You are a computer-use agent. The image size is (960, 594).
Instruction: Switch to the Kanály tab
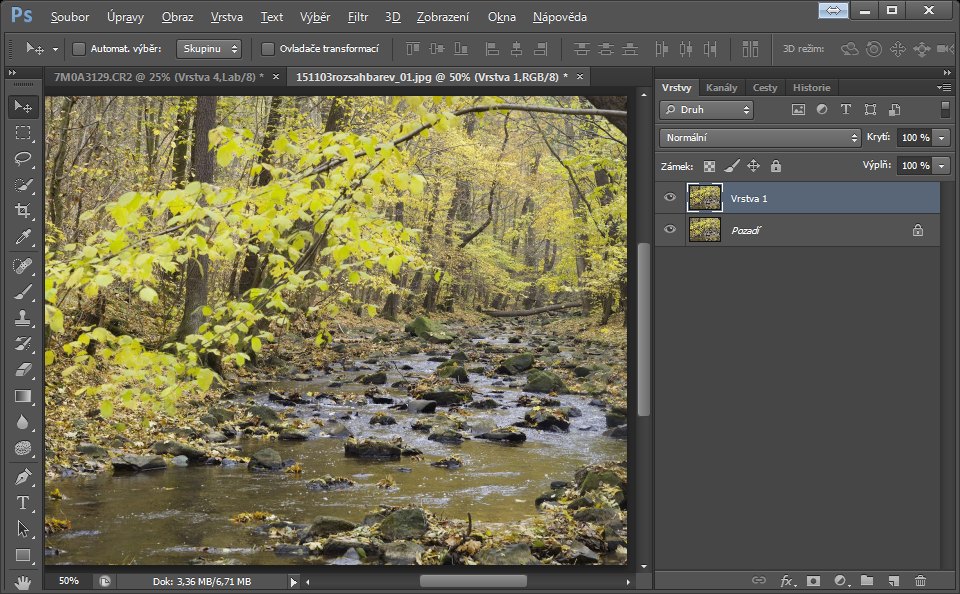coord(721,87)
